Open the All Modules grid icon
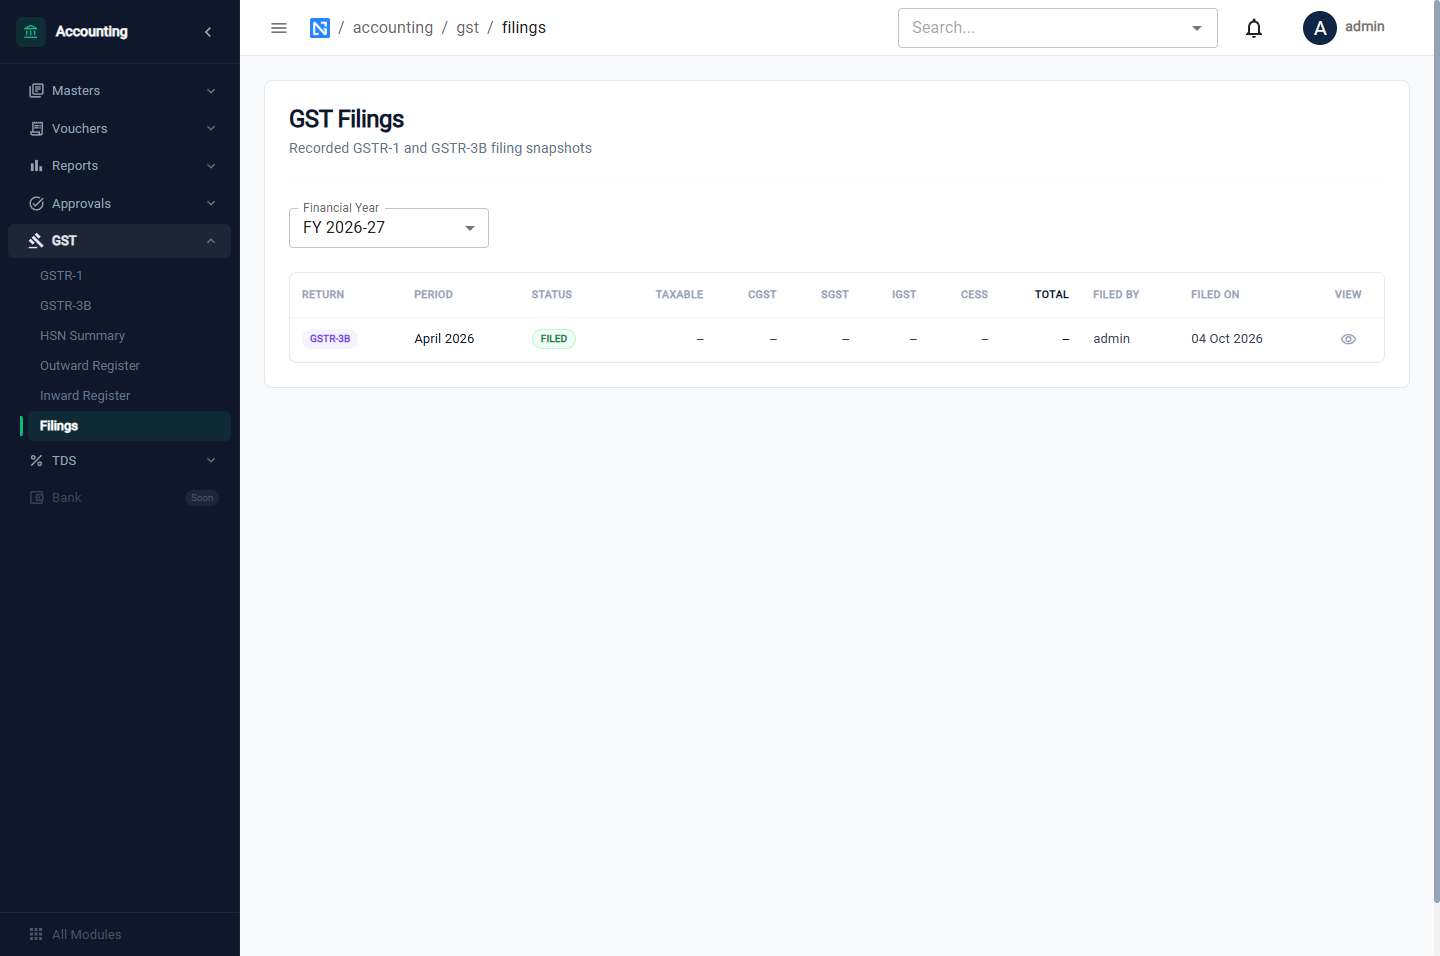 [x=36, y=934]
